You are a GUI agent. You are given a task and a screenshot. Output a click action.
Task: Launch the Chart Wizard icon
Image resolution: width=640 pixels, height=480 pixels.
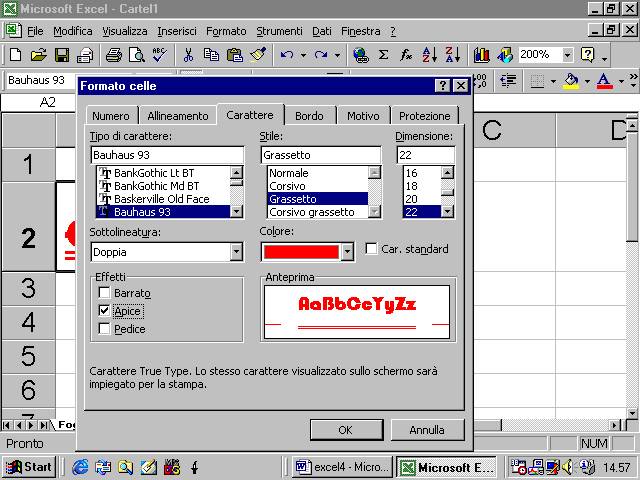482,55
